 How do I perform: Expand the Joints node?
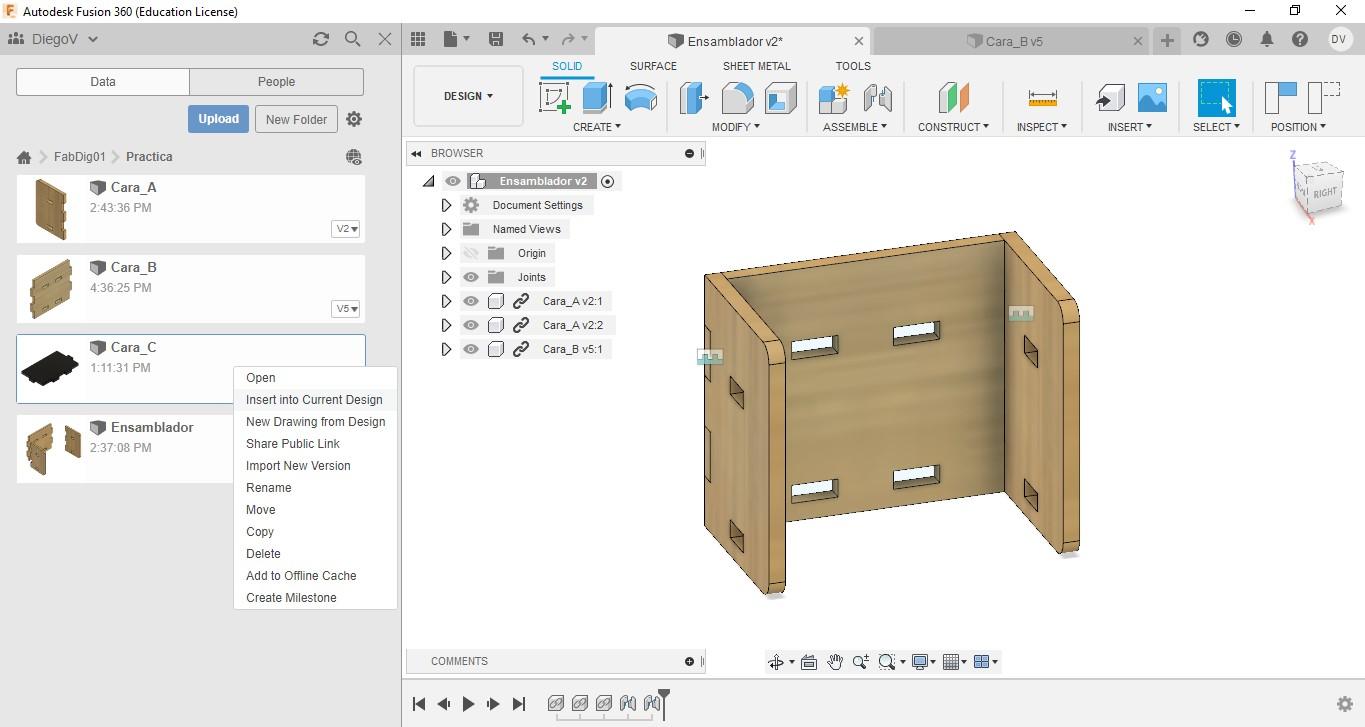446,277
